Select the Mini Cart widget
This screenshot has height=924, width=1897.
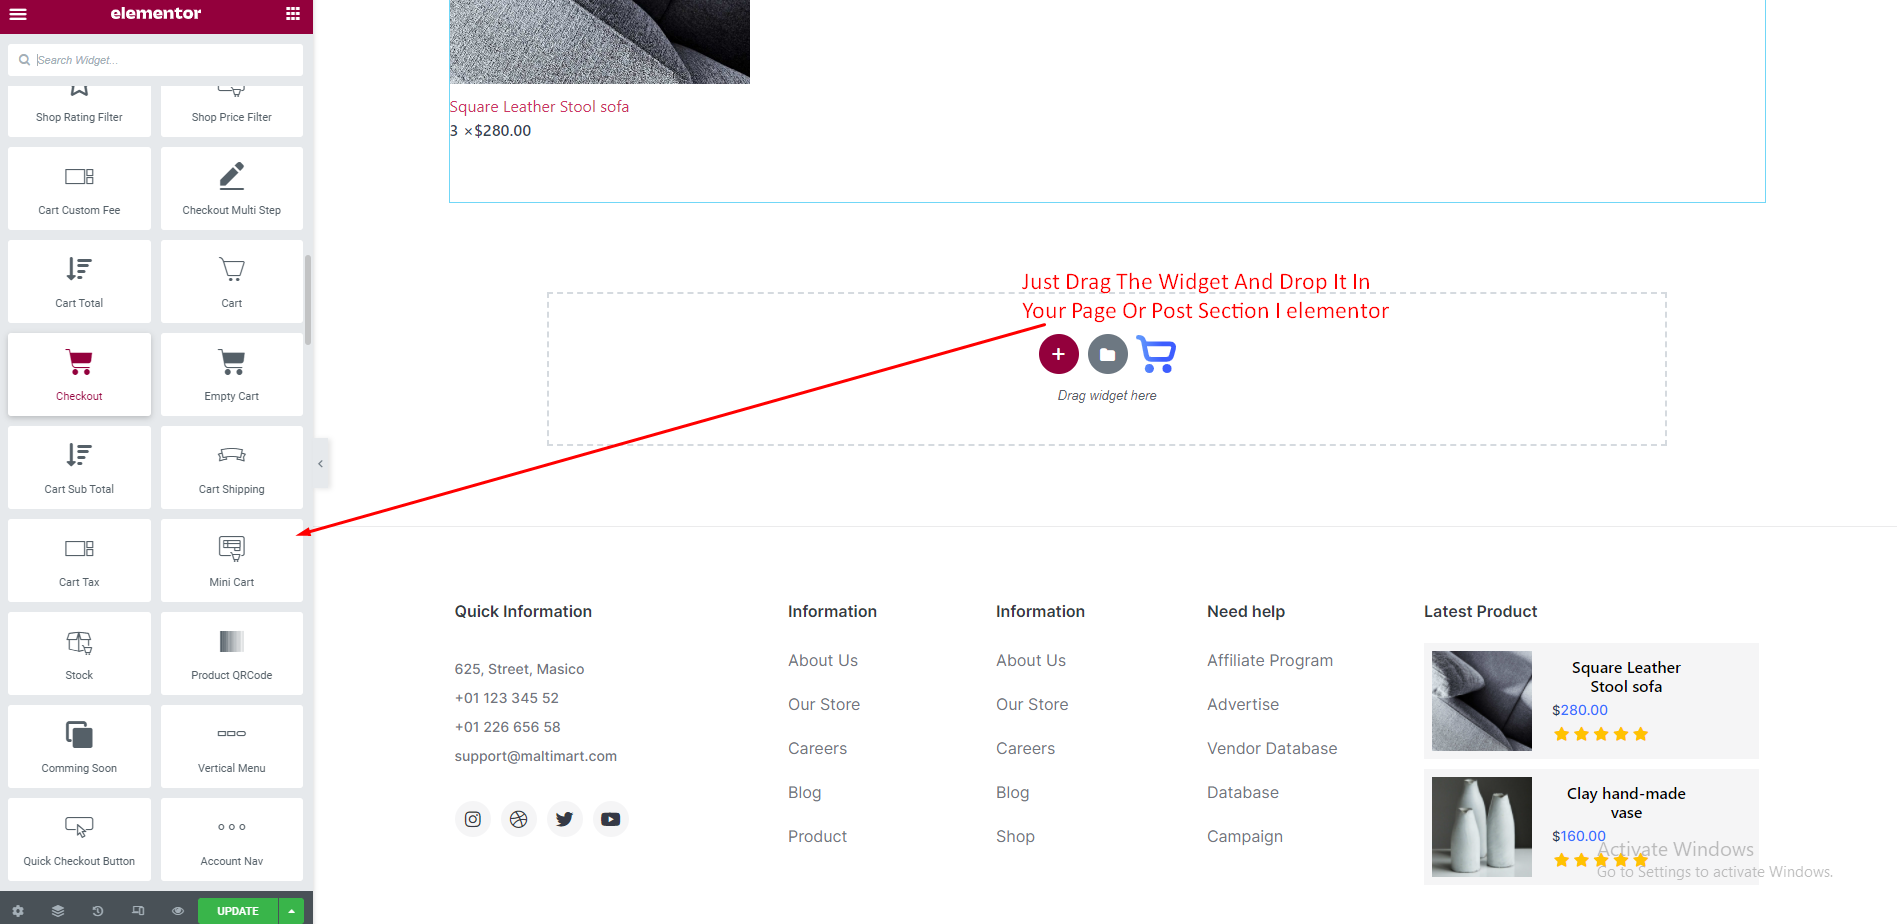click(x=231, y=560)
